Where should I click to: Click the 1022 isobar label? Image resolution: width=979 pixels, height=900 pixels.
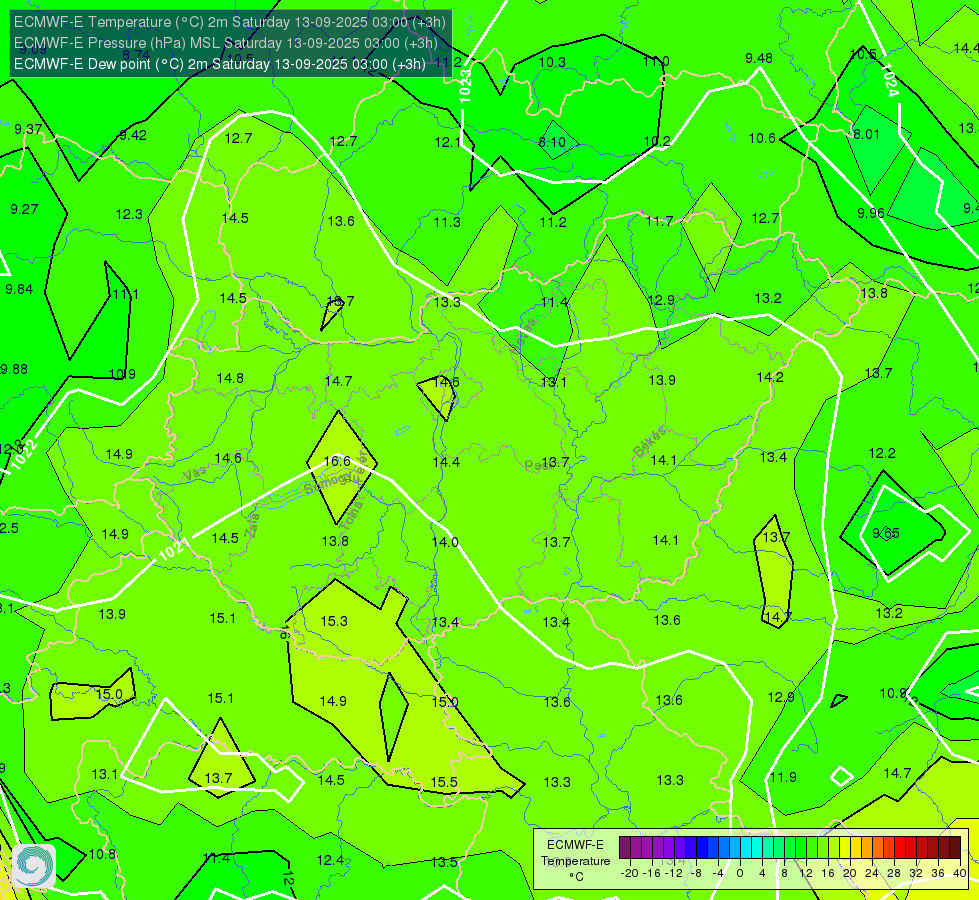24,455
